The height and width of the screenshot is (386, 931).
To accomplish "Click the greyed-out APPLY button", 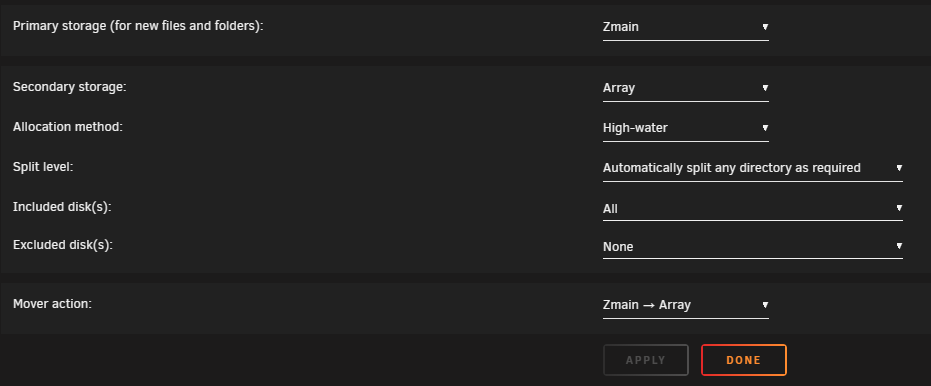I will [645, 360].
